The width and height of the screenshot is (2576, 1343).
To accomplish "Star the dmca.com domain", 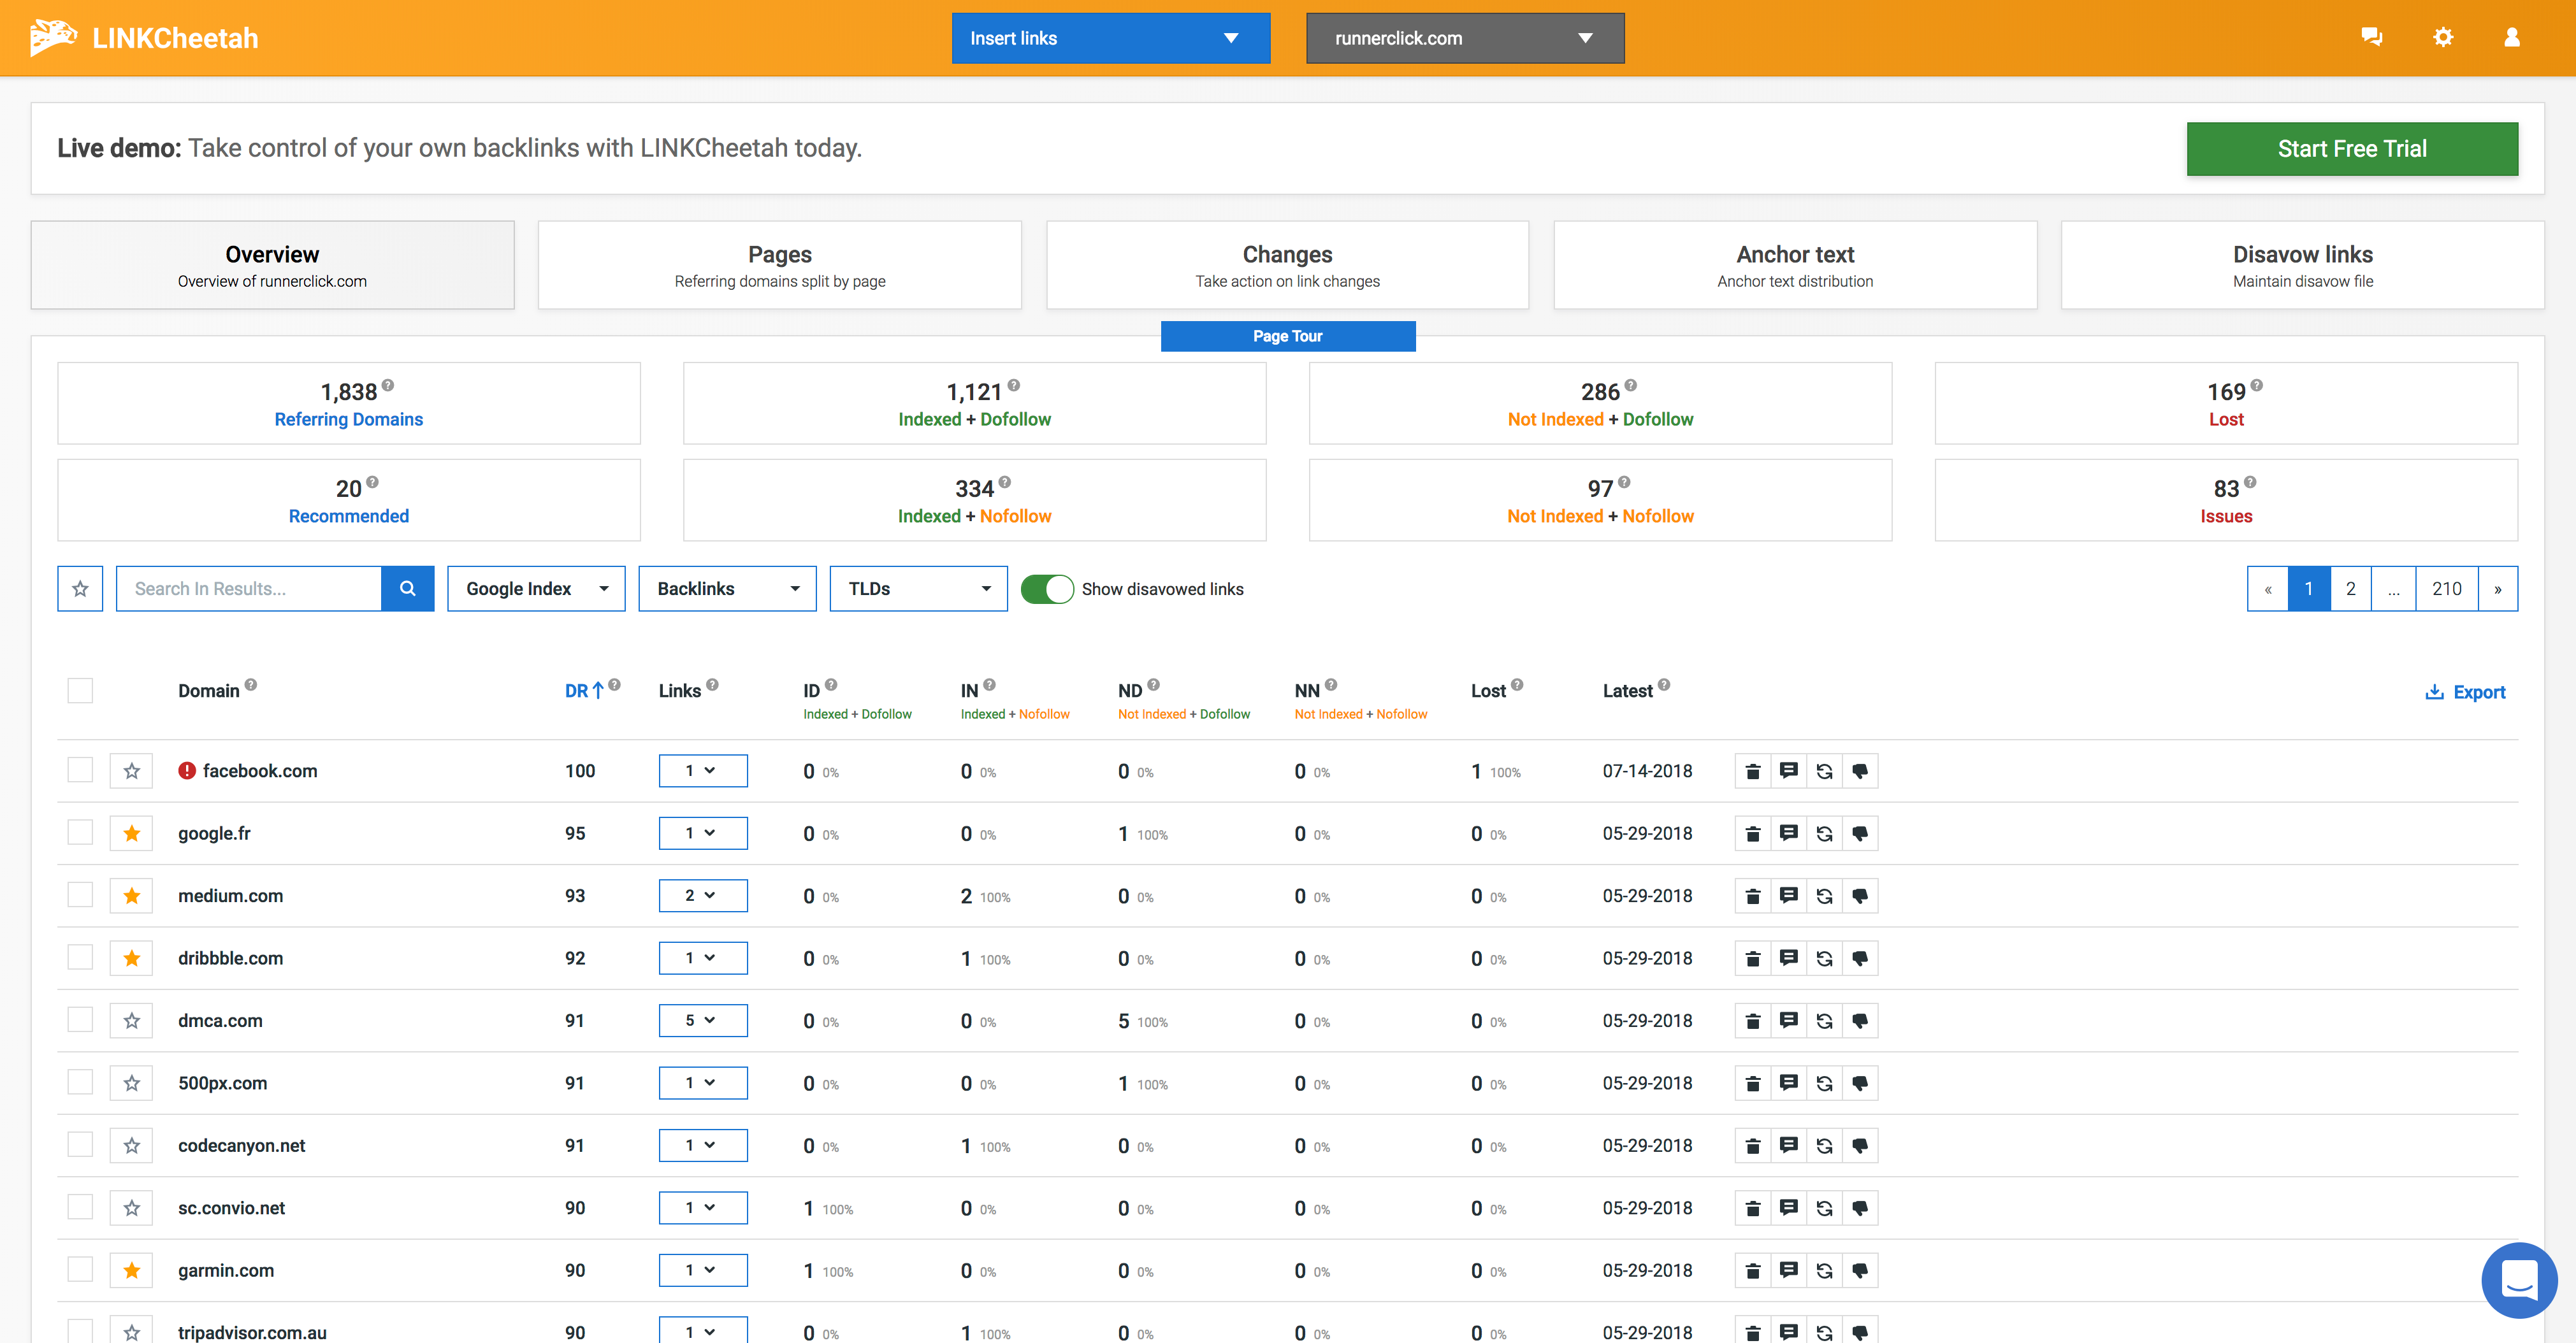I will [131, 1020].
